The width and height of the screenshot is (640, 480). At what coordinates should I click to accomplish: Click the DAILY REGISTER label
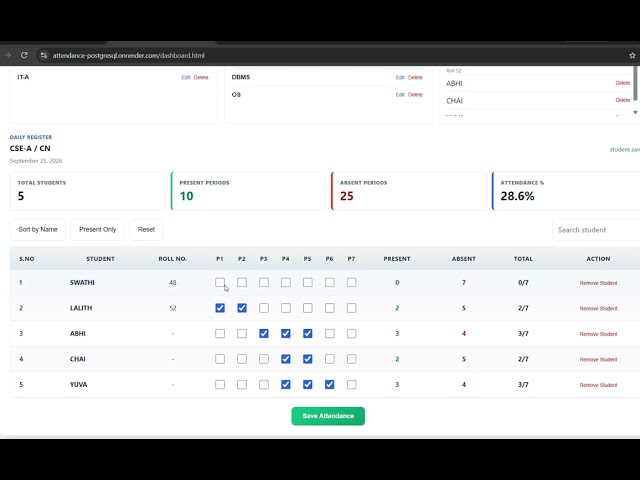click(31, 137)
